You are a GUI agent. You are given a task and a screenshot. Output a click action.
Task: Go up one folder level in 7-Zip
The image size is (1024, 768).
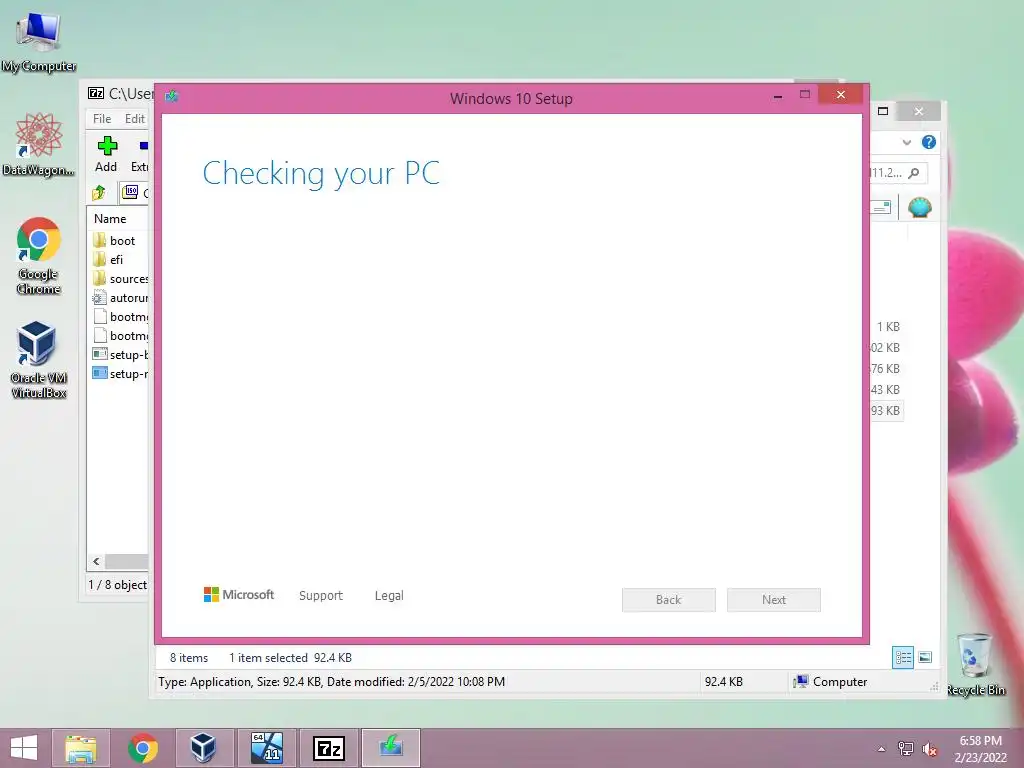99,193
